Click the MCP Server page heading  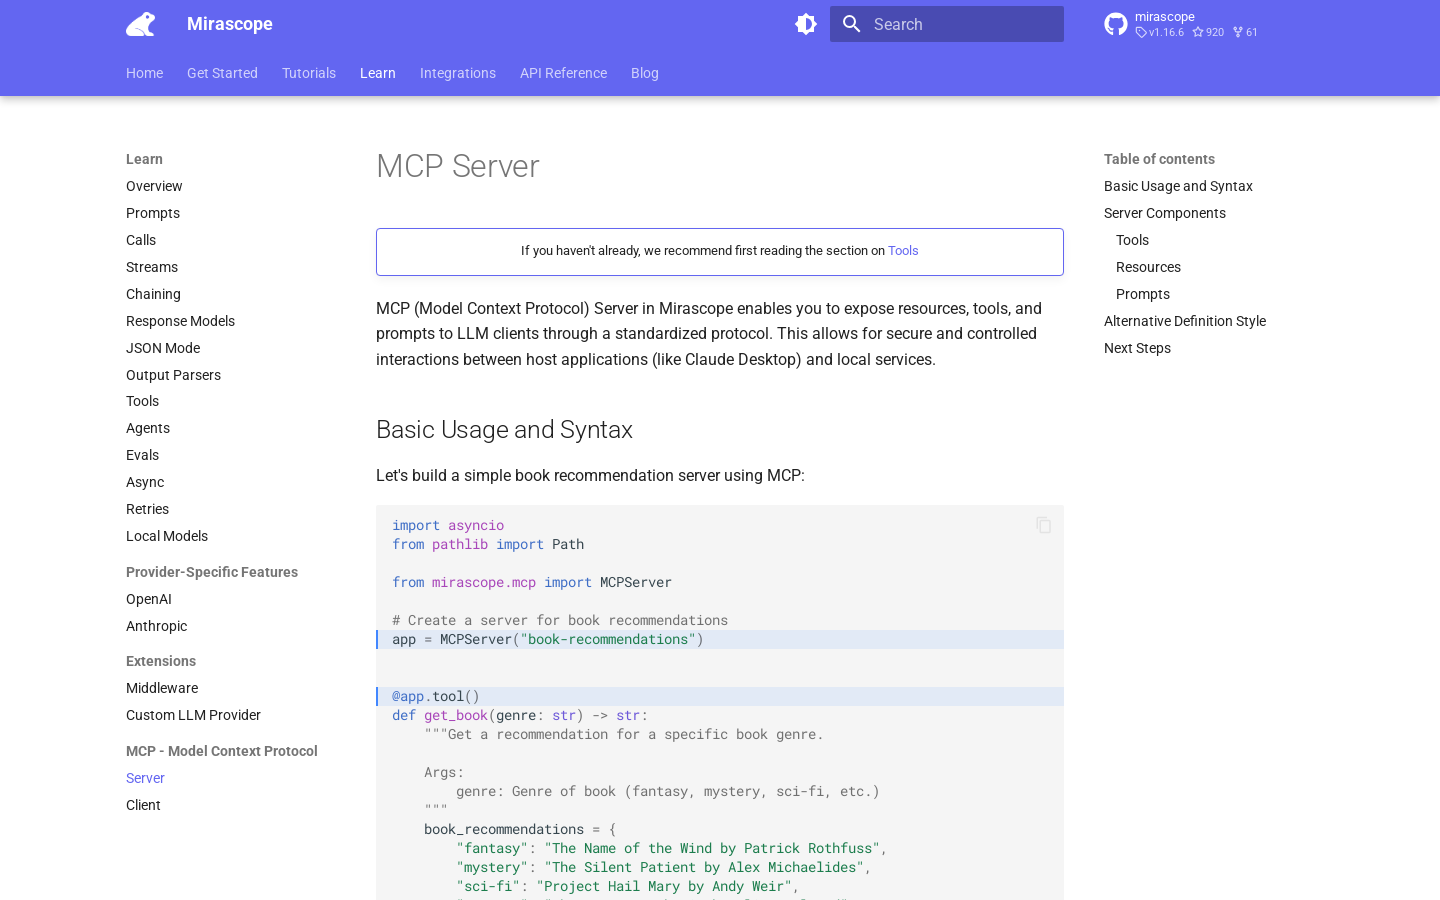[458, 166]
